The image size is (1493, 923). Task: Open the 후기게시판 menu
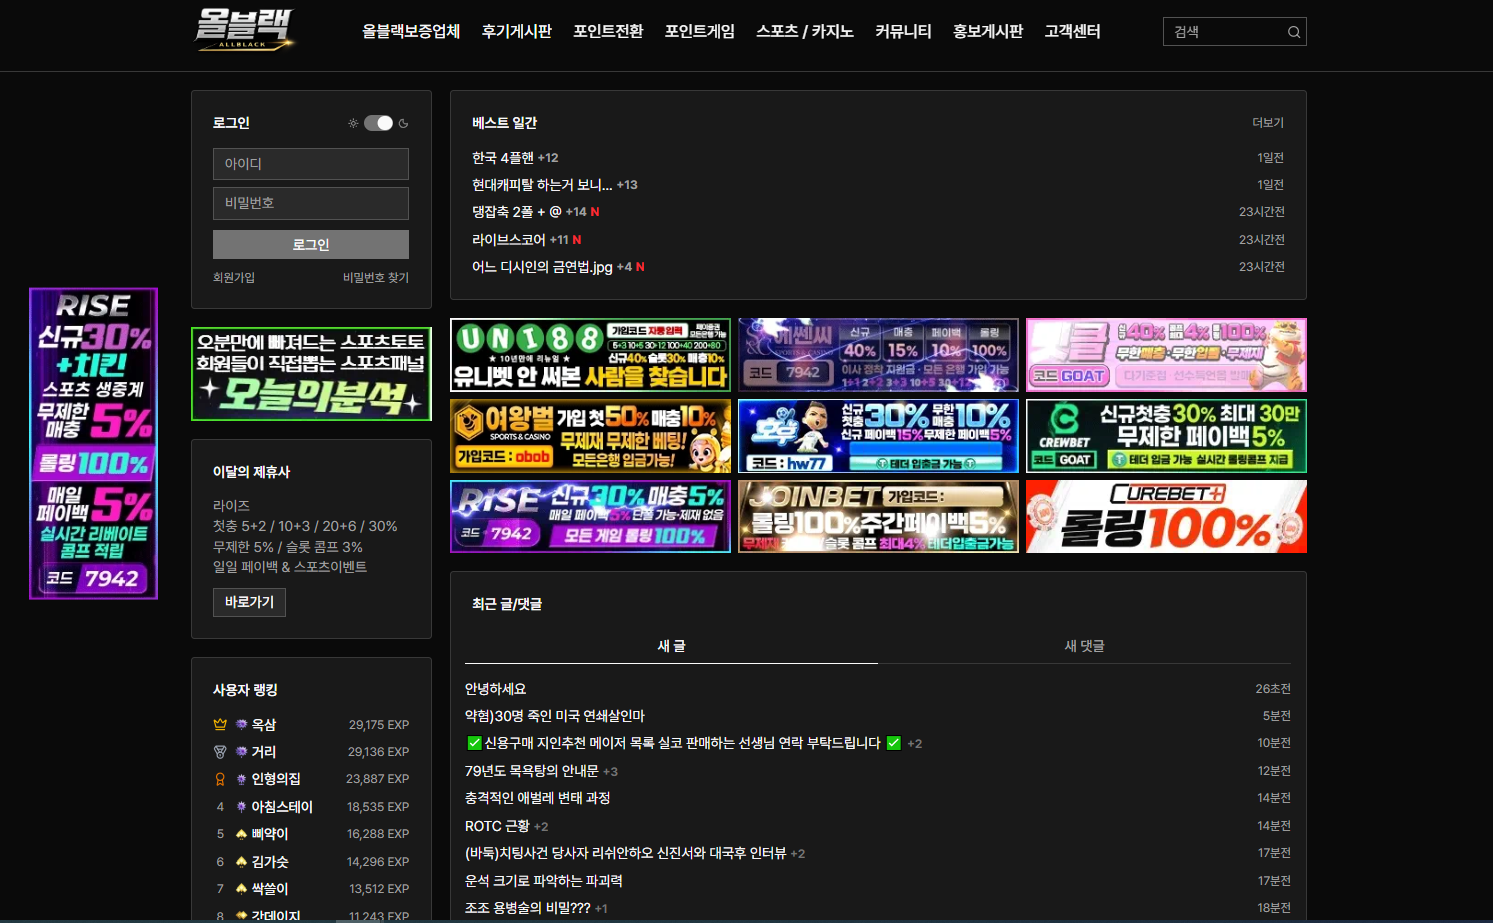516,31
